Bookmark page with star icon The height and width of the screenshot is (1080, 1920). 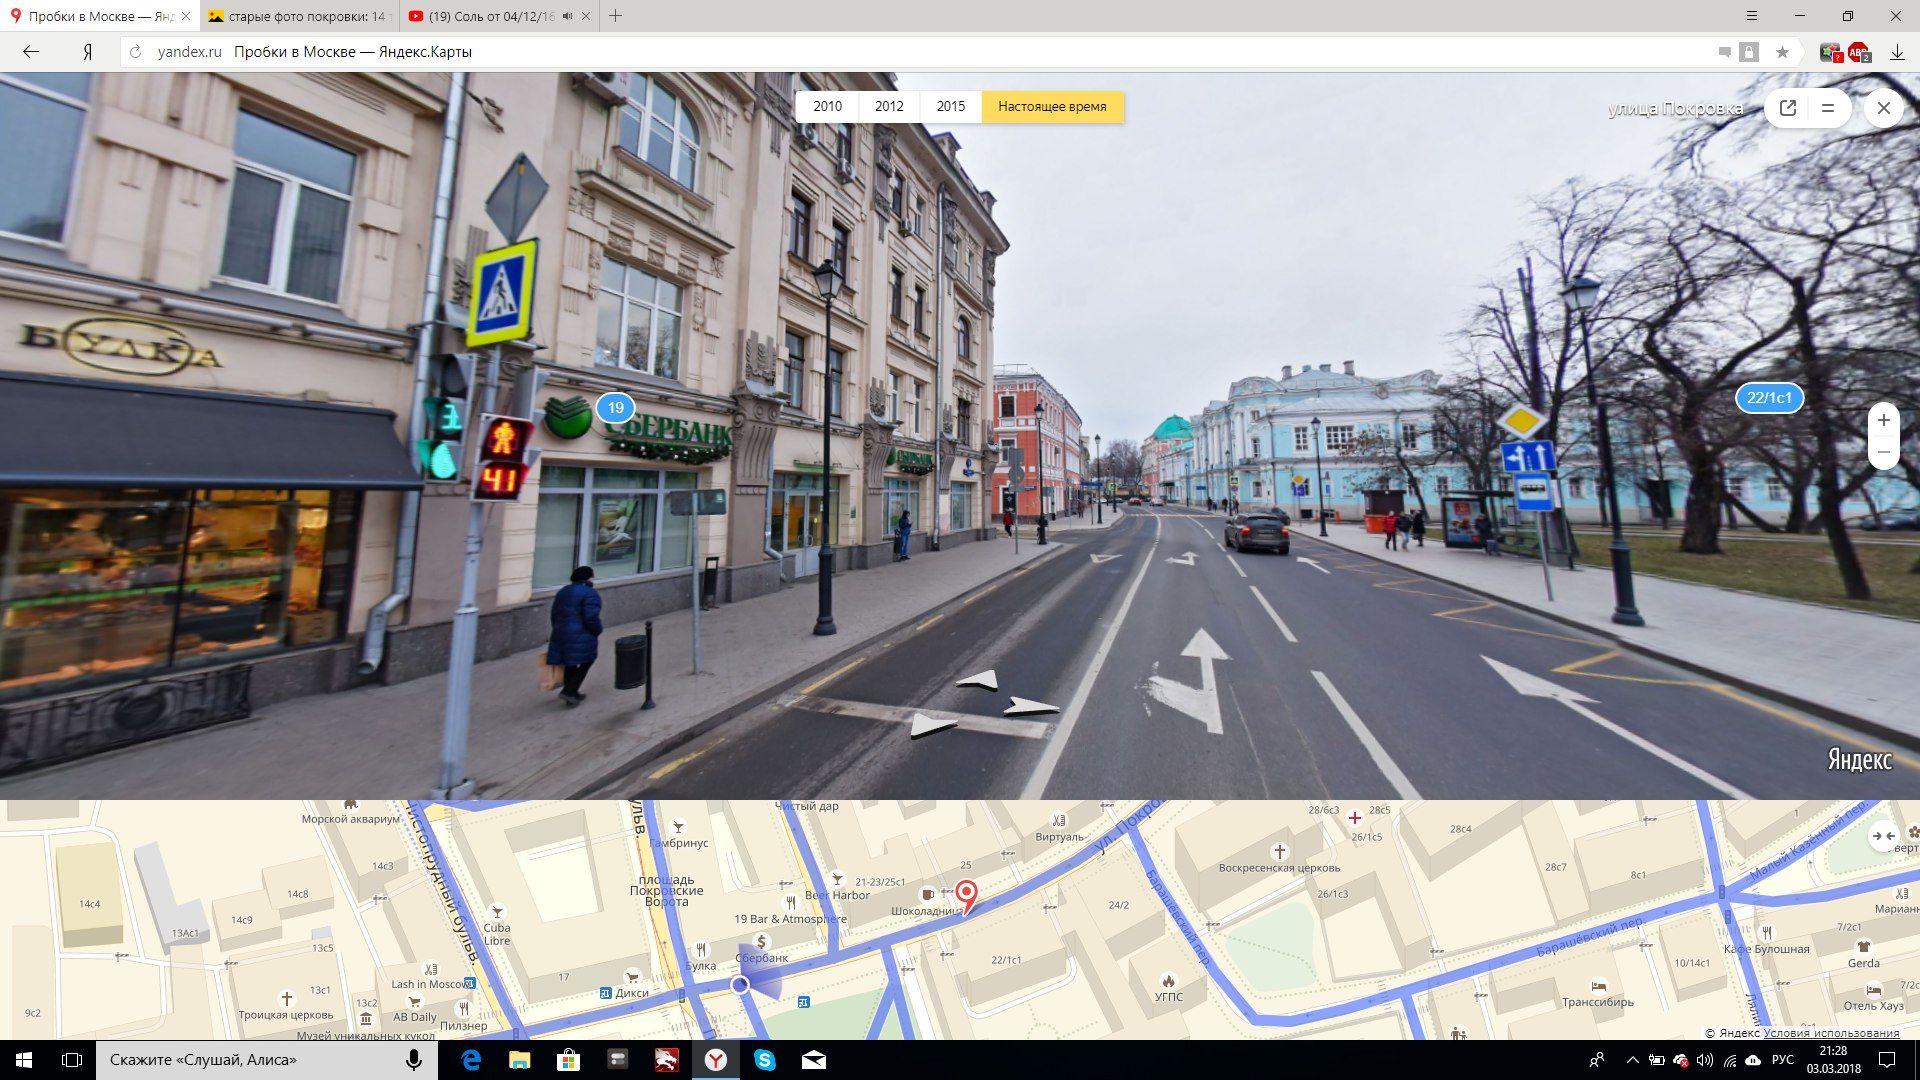1782,52
